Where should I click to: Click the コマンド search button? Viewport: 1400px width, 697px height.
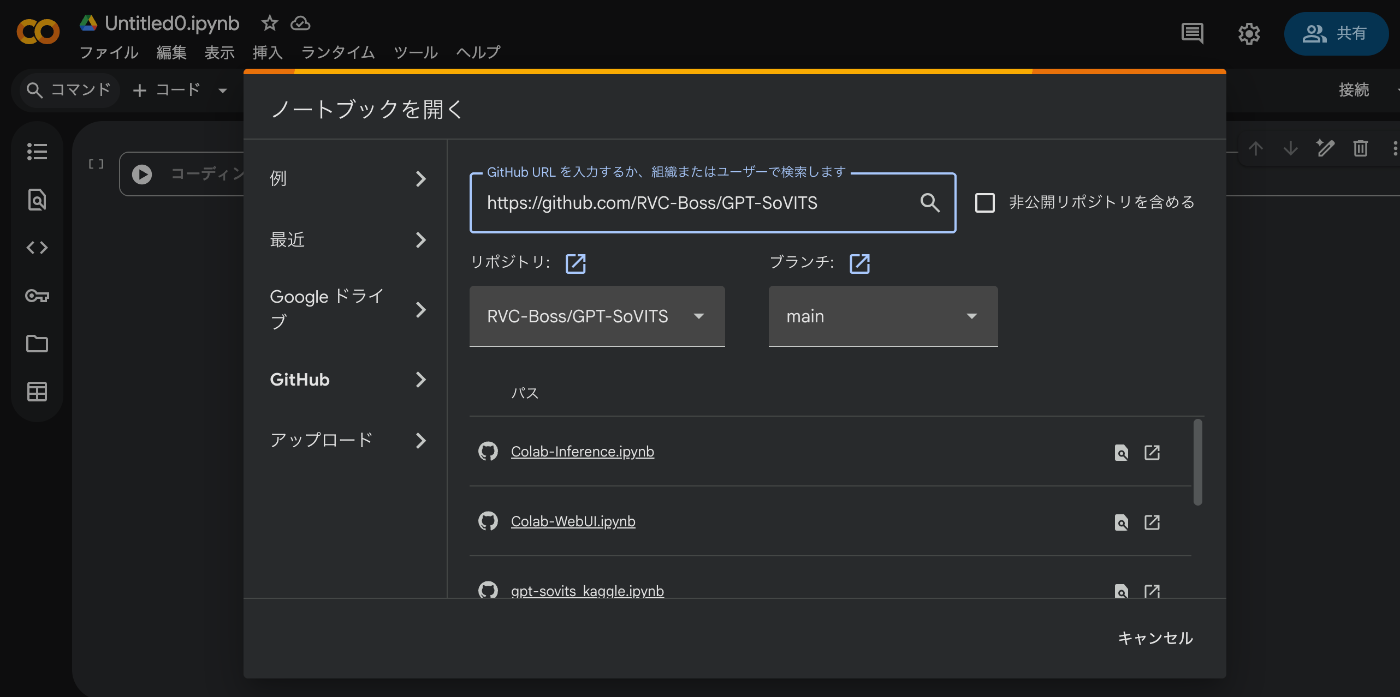[68, 90]
